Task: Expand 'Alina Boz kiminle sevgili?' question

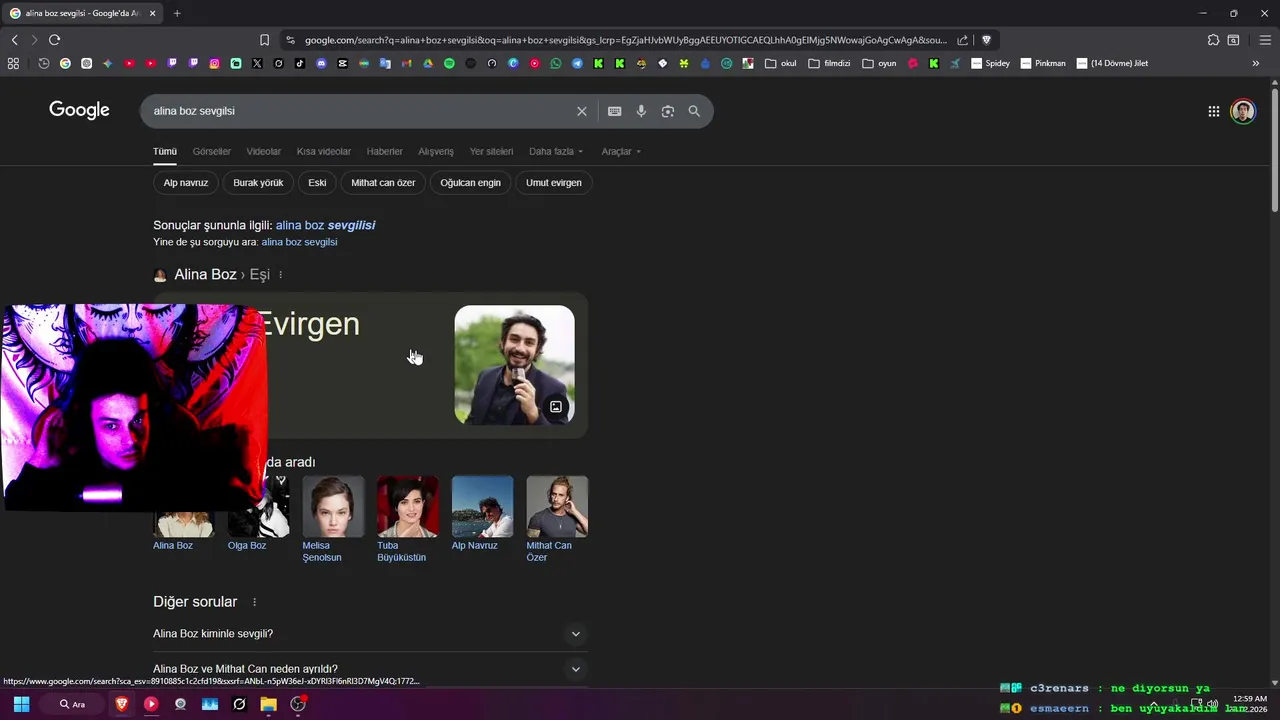Action: (x=370, y=634)
